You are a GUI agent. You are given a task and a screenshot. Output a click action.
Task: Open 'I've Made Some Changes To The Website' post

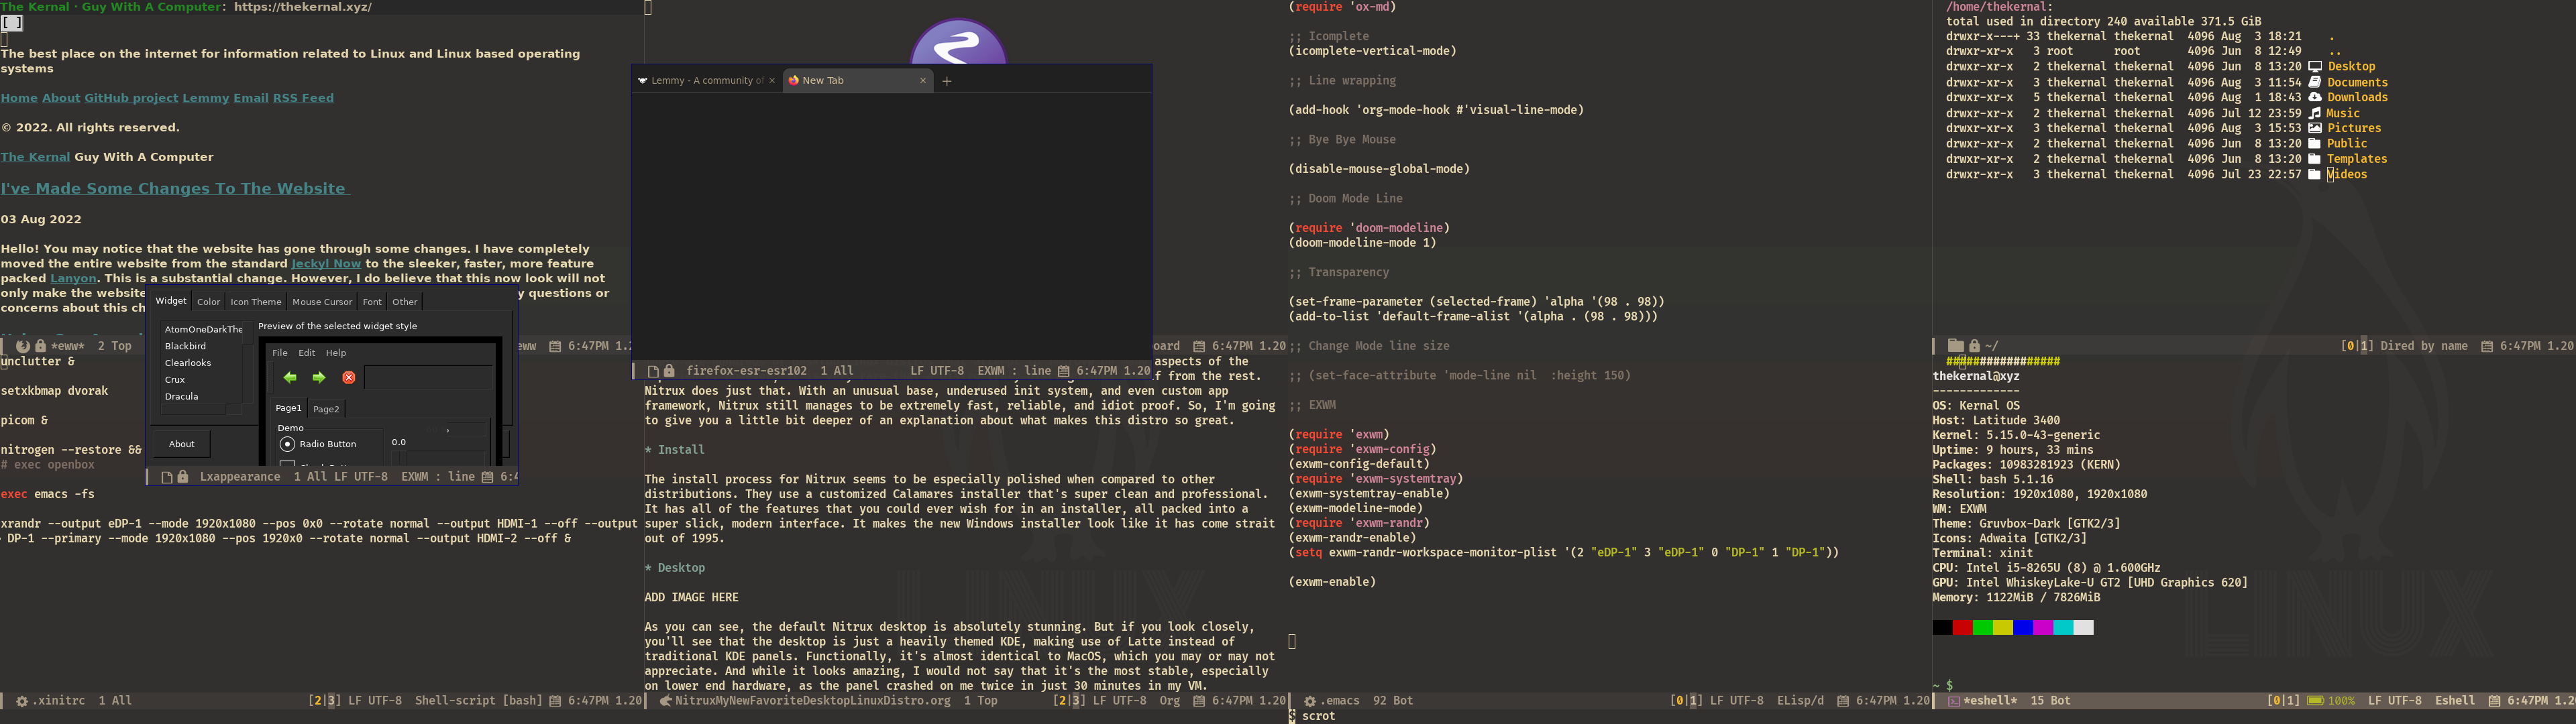(174, 189)
